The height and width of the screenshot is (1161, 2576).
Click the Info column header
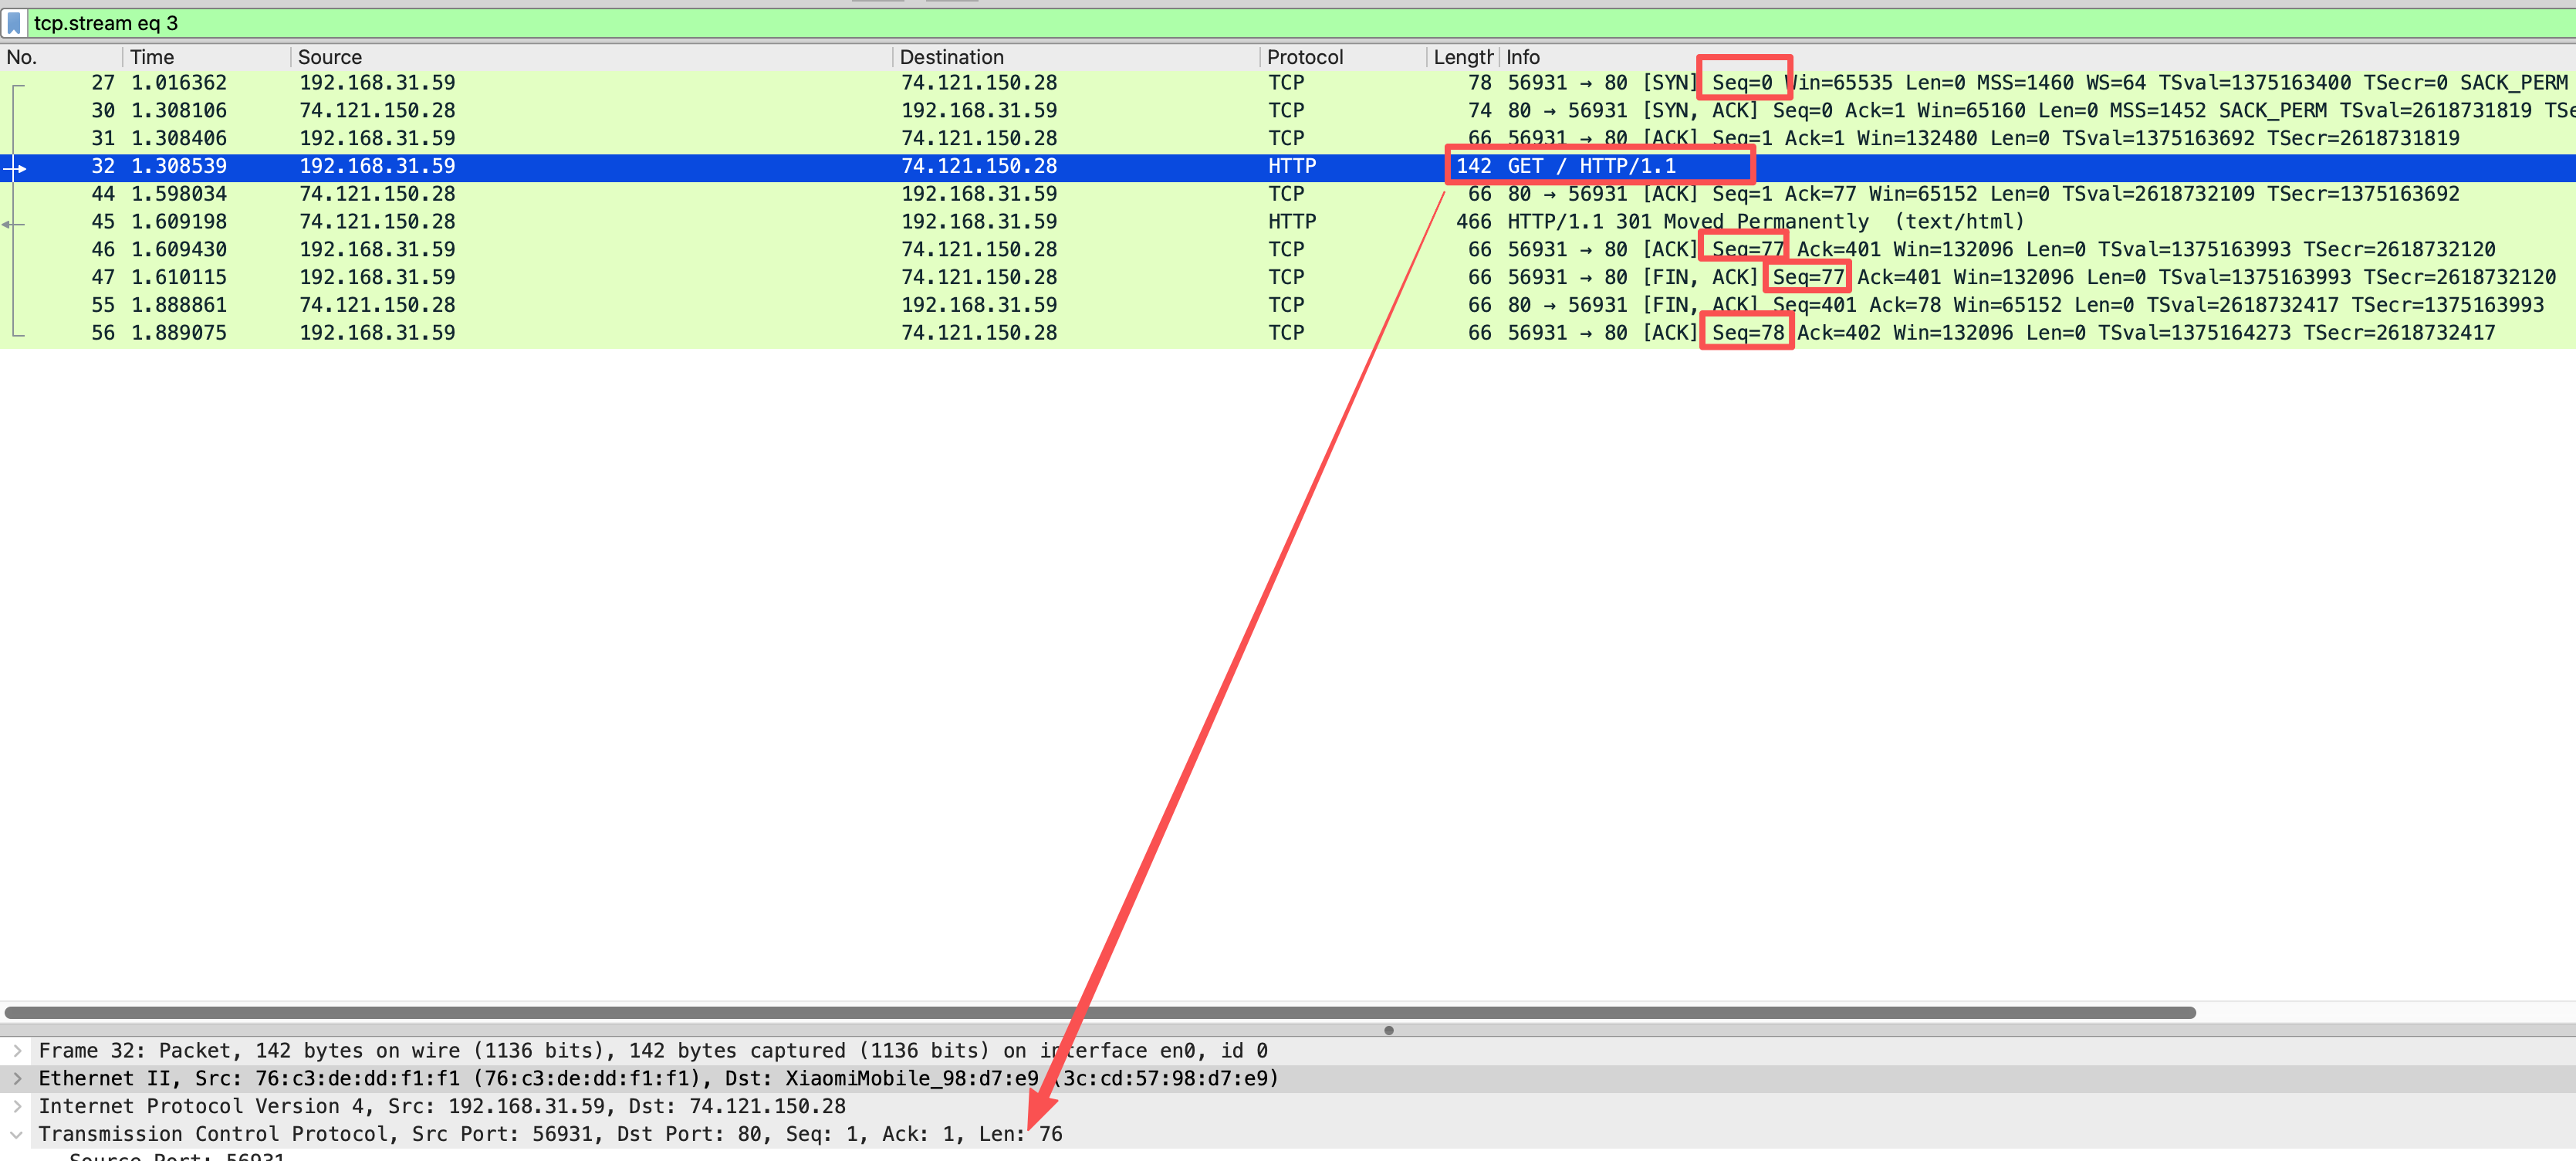tap(1523, 57)
